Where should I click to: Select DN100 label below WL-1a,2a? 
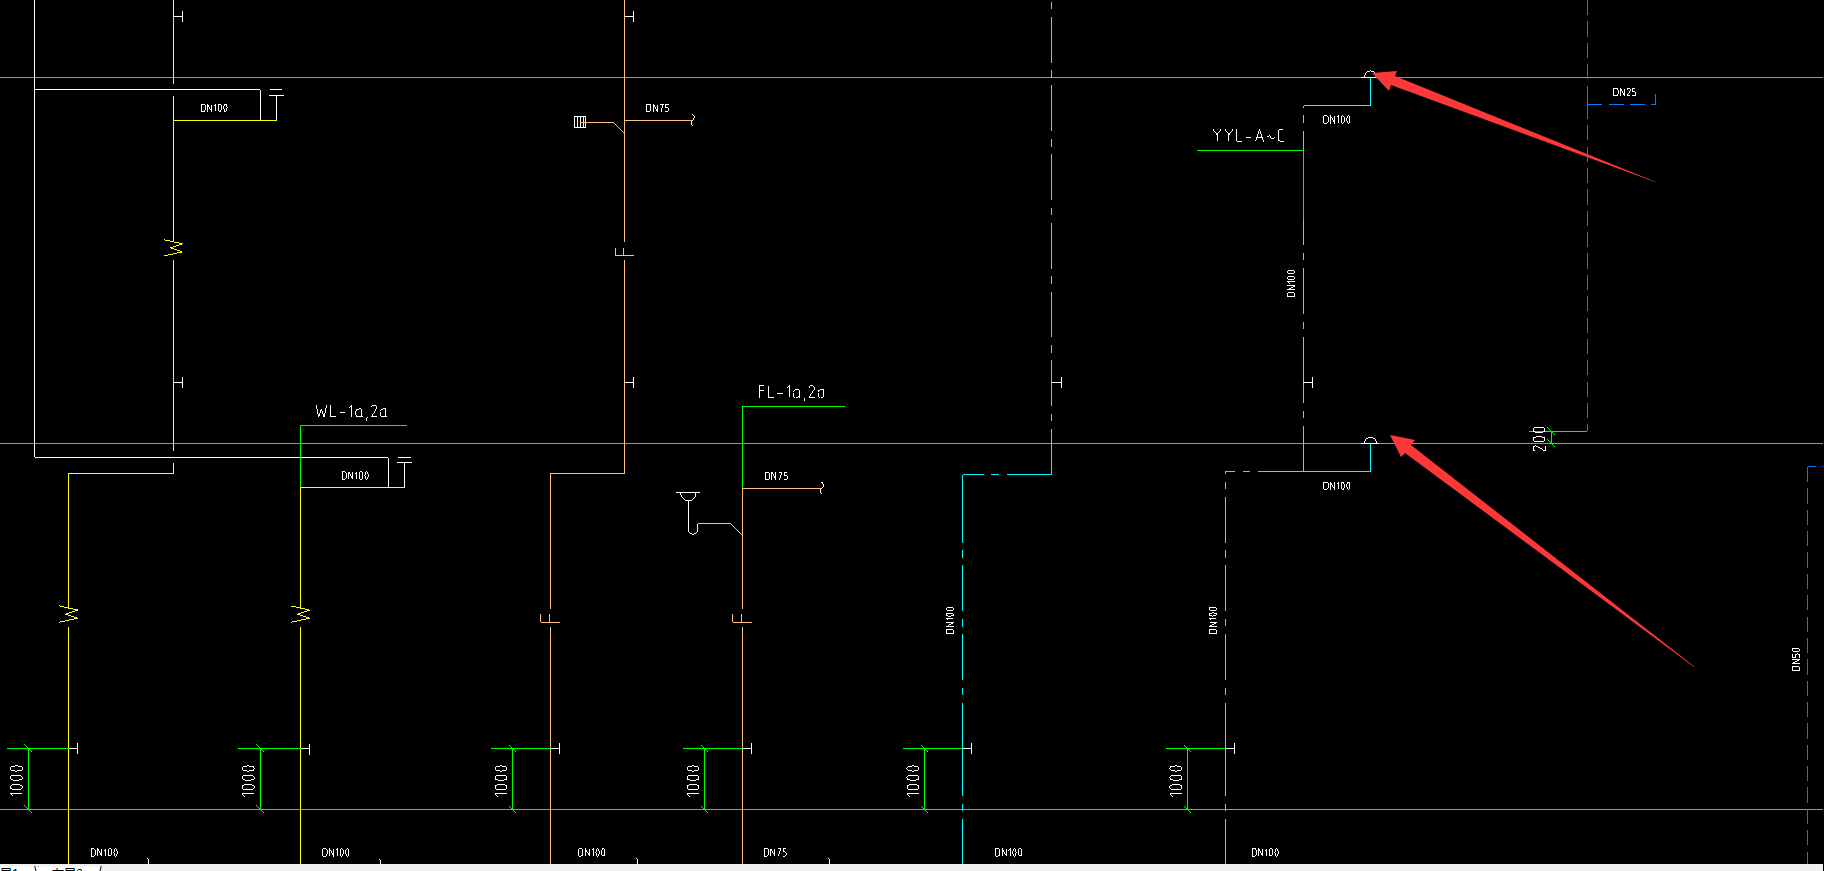coord(355,476)
